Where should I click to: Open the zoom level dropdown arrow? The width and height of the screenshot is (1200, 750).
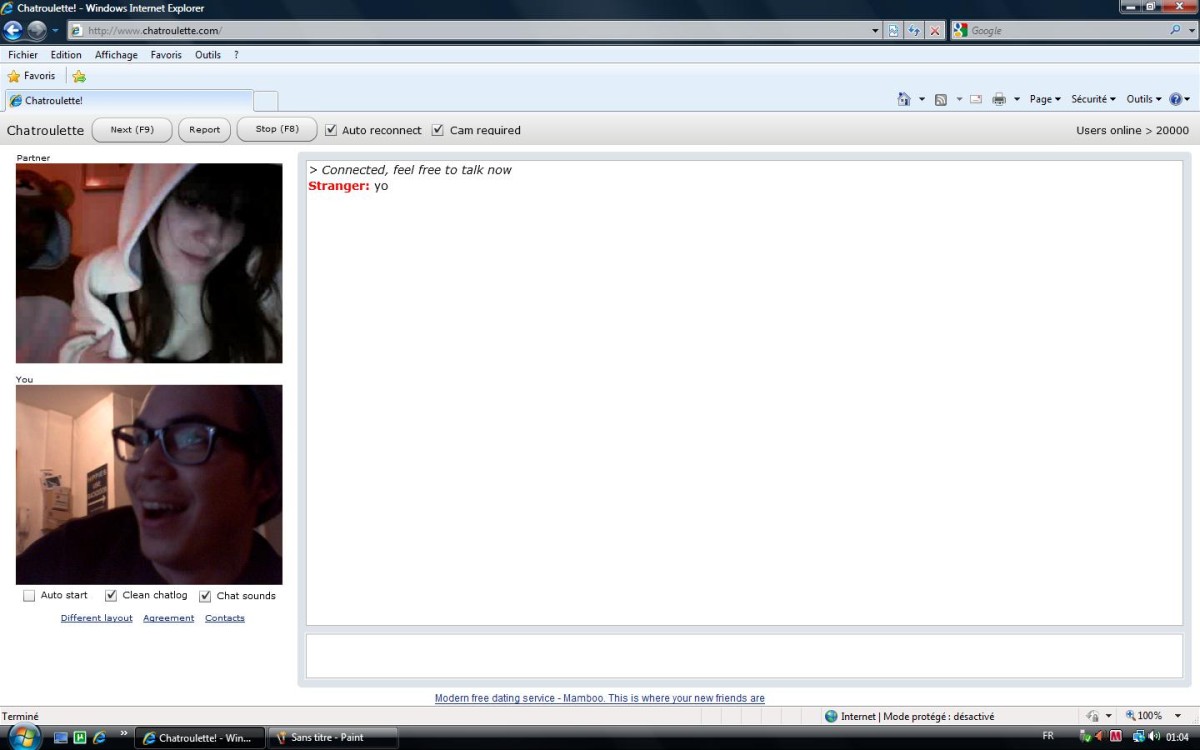point(1178,716)
